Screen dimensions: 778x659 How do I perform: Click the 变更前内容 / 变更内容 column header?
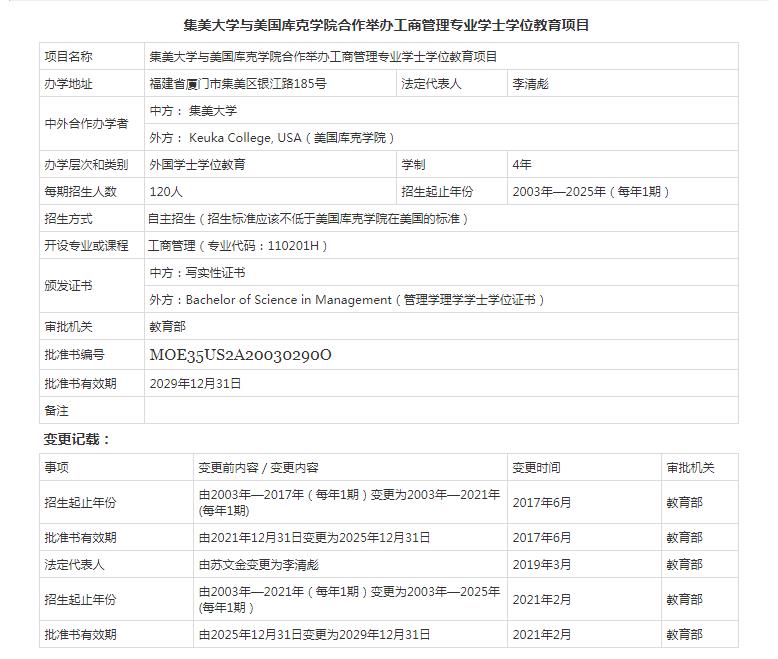(x=259, y=467)
